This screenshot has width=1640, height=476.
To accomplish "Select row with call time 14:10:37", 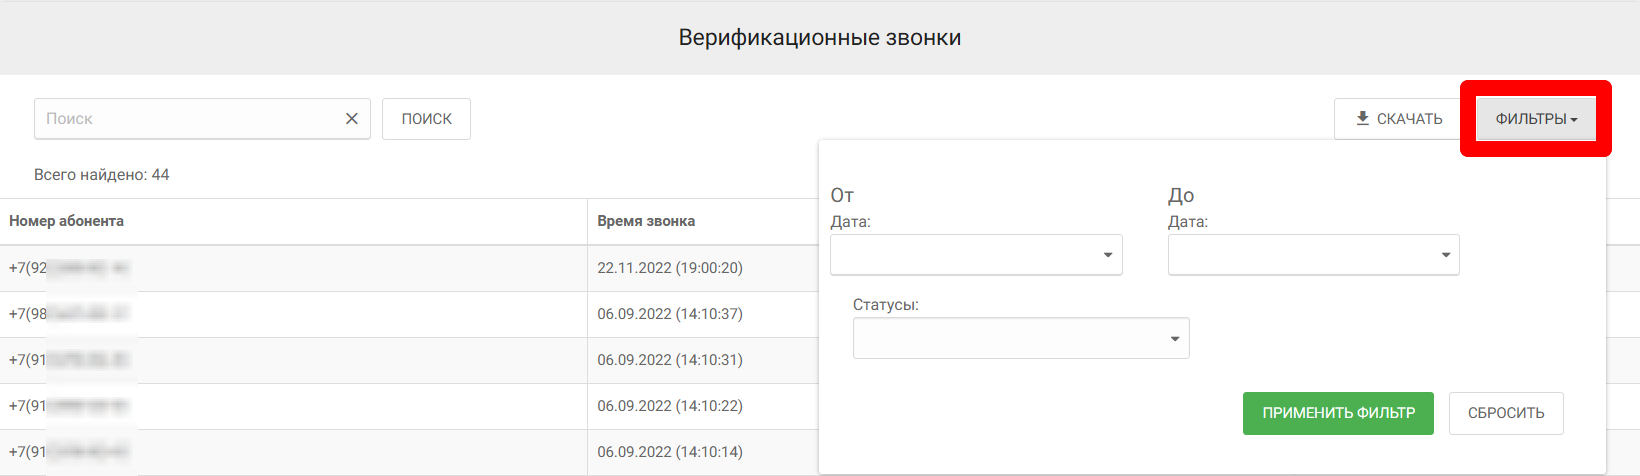I will point(670,314).
